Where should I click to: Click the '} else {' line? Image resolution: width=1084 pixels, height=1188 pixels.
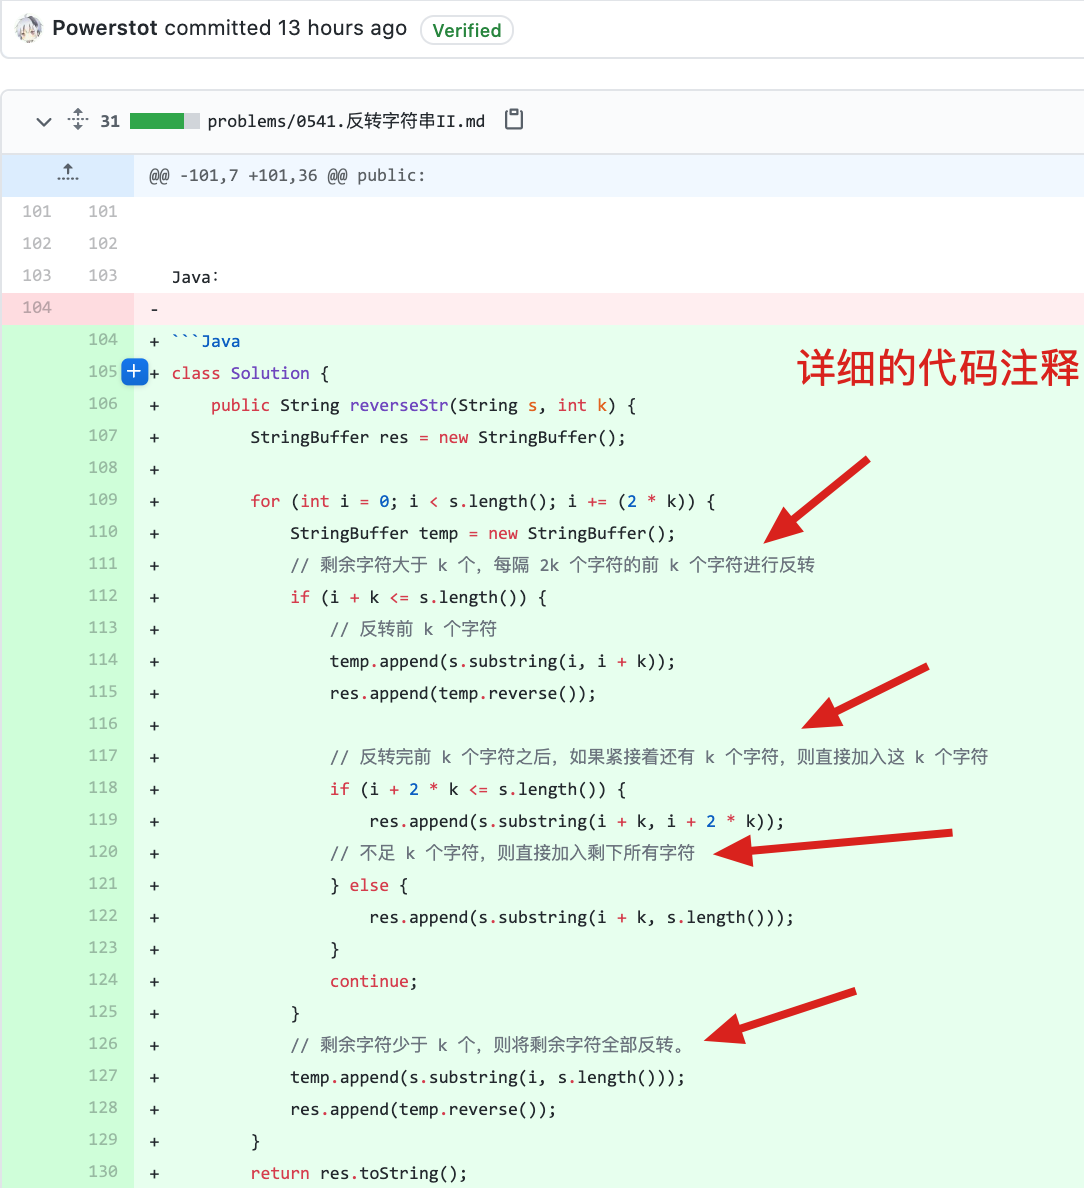369,885
